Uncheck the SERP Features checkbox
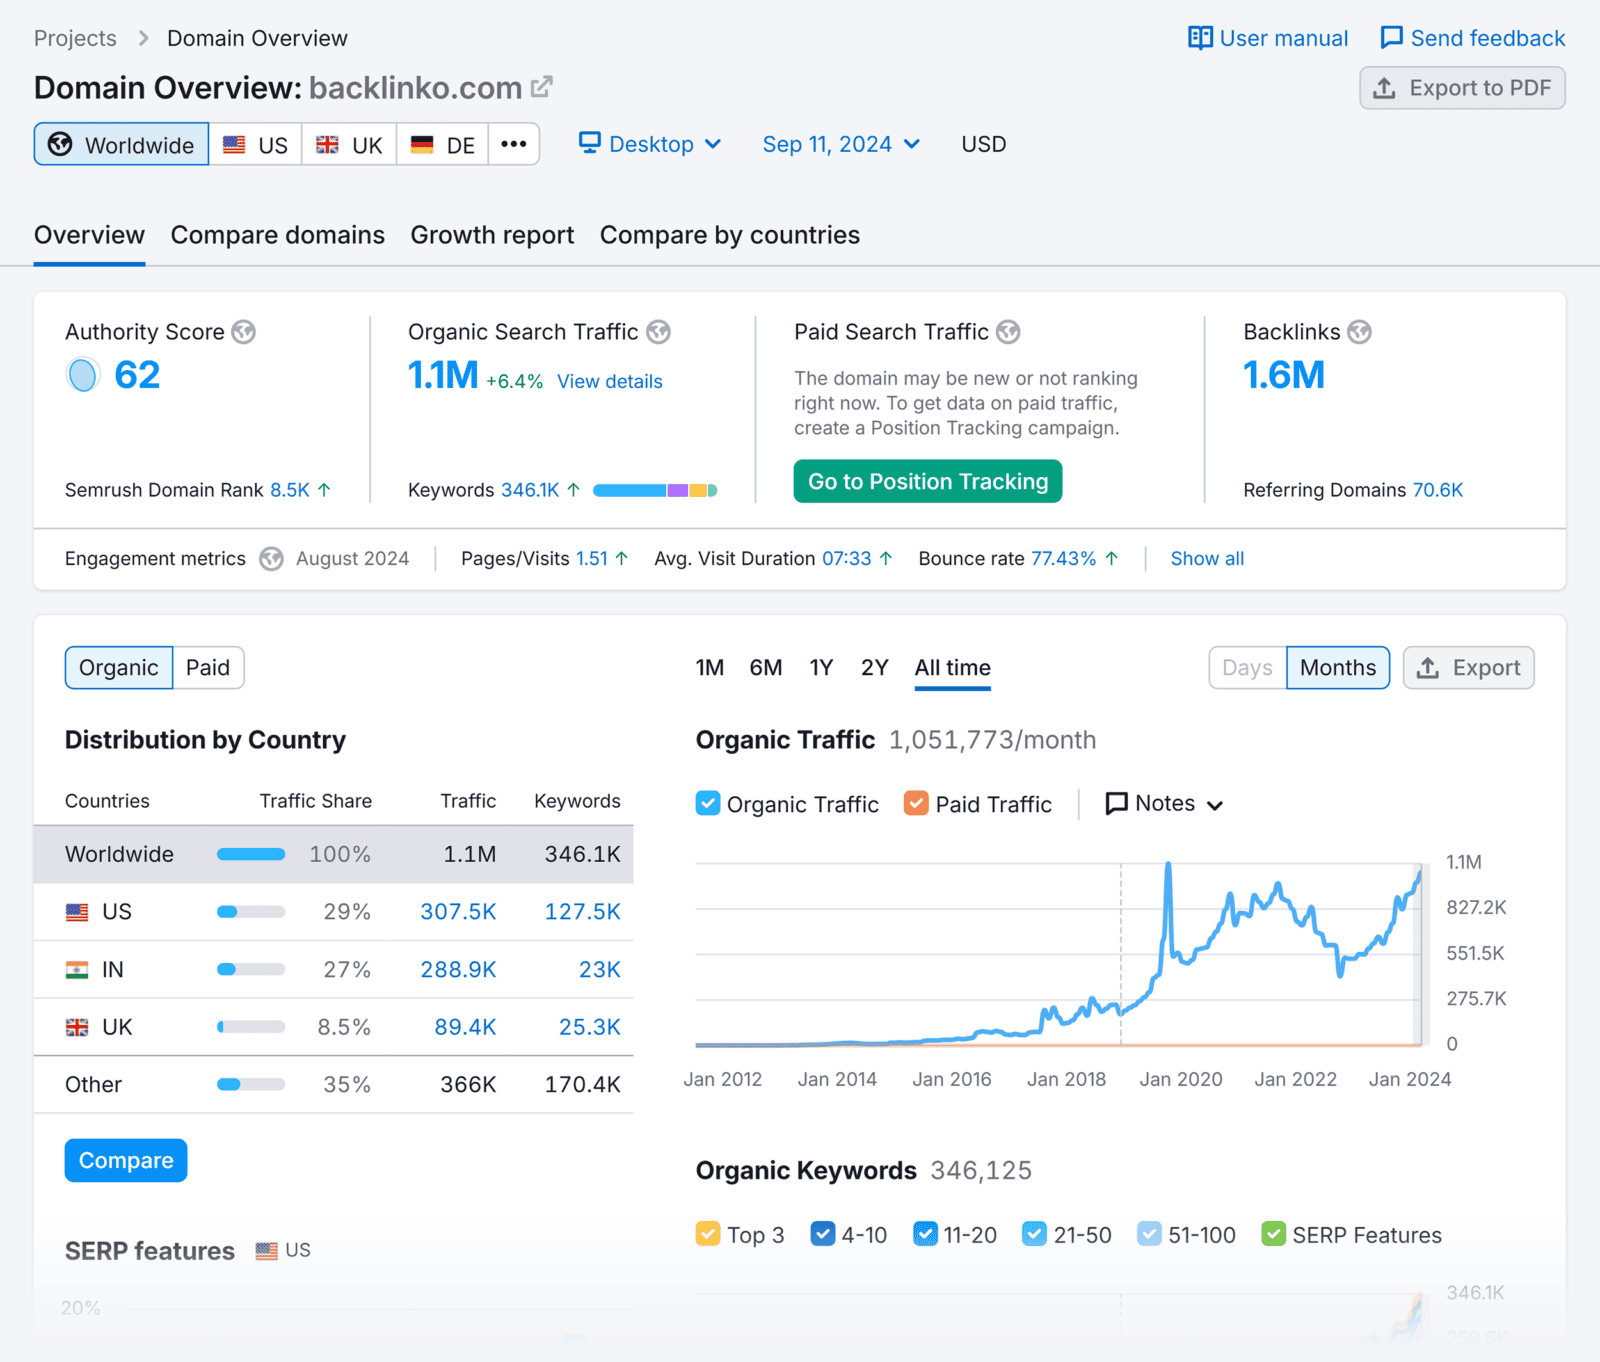Image resolution: width=1600 pixels, height=1362 pixels. tap(1274, 1234)
